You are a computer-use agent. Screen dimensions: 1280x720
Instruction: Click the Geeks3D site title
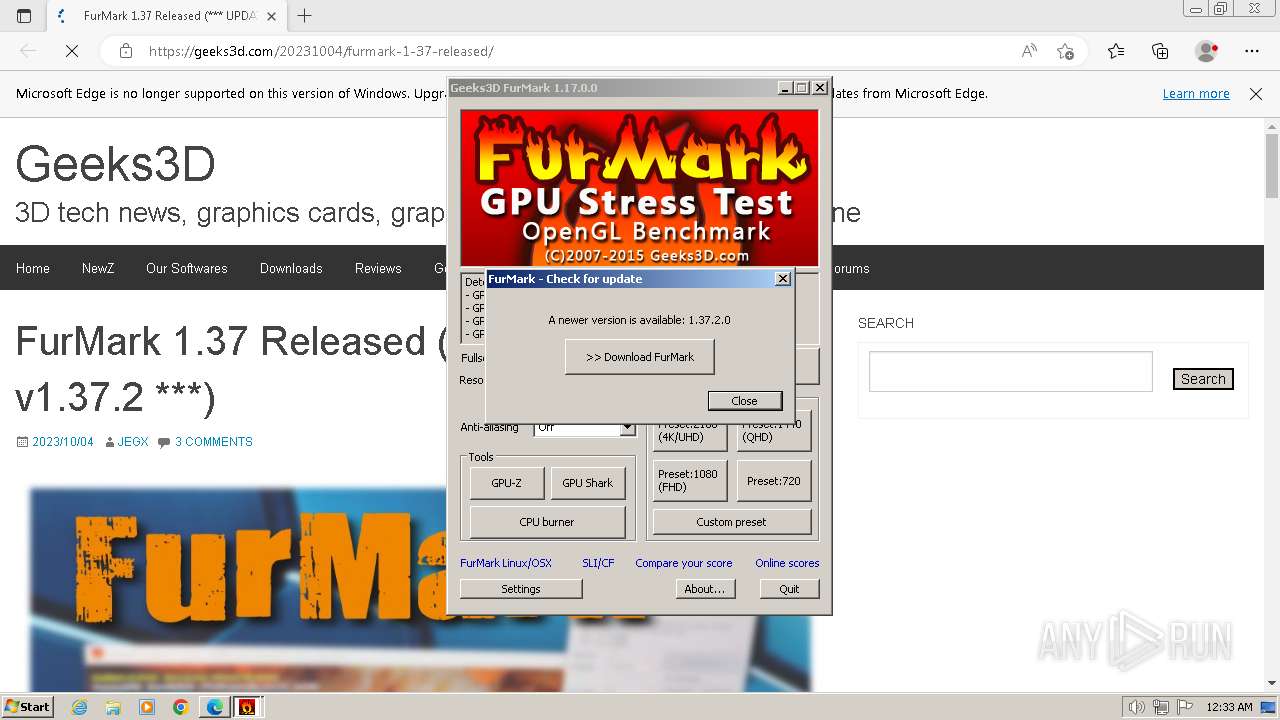[115, 164]
